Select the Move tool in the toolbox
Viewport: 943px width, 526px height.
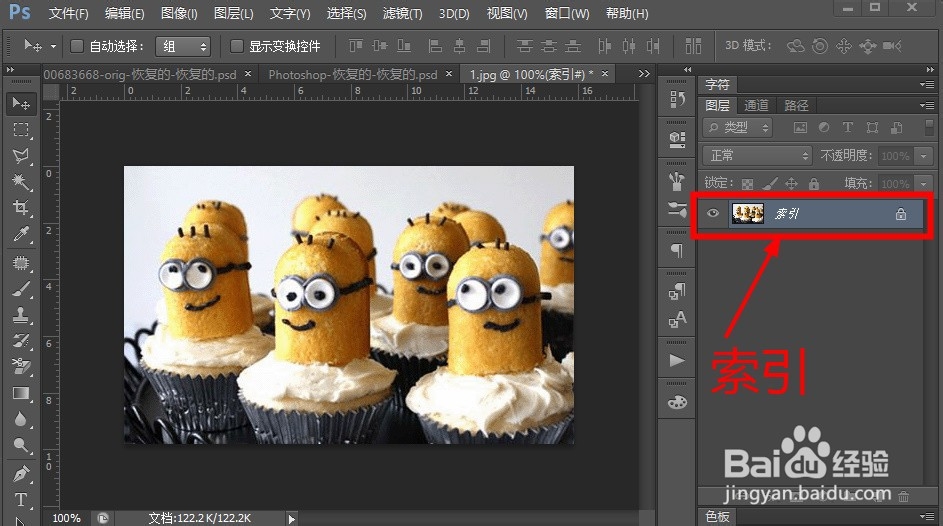tap(21, 104)
